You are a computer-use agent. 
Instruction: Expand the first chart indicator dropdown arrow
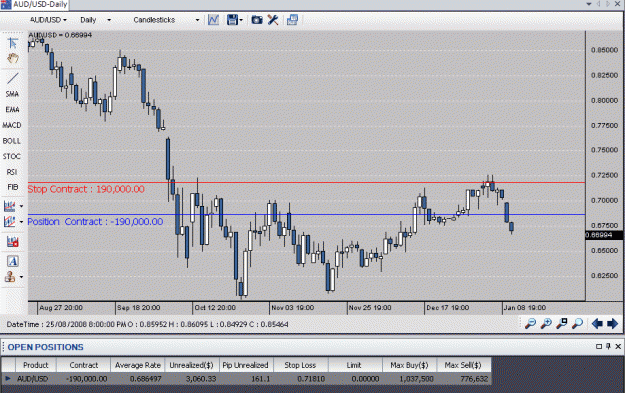tap(22, 206)
